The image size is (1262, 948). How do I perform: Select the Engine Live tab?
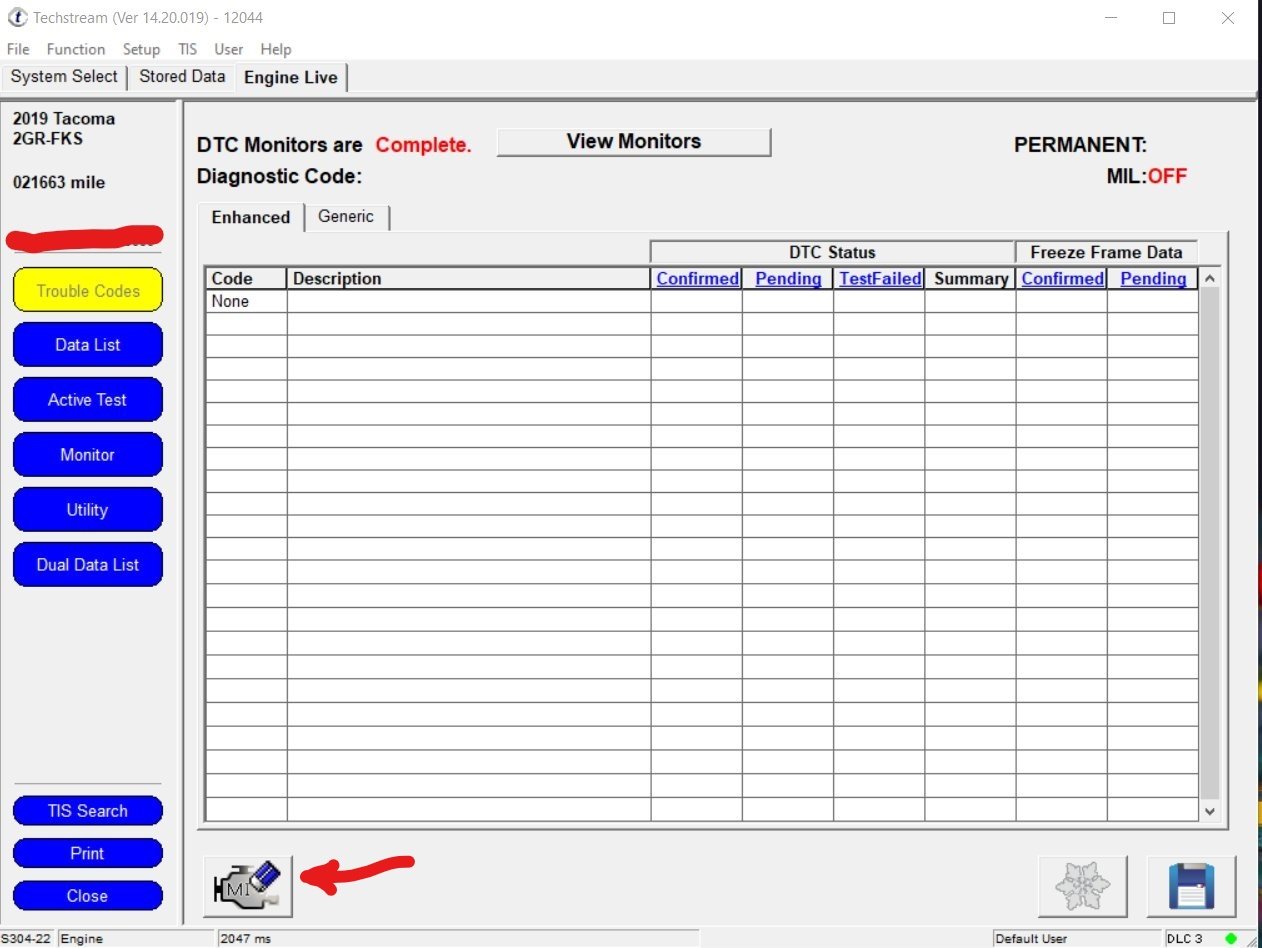coord(291,78)
